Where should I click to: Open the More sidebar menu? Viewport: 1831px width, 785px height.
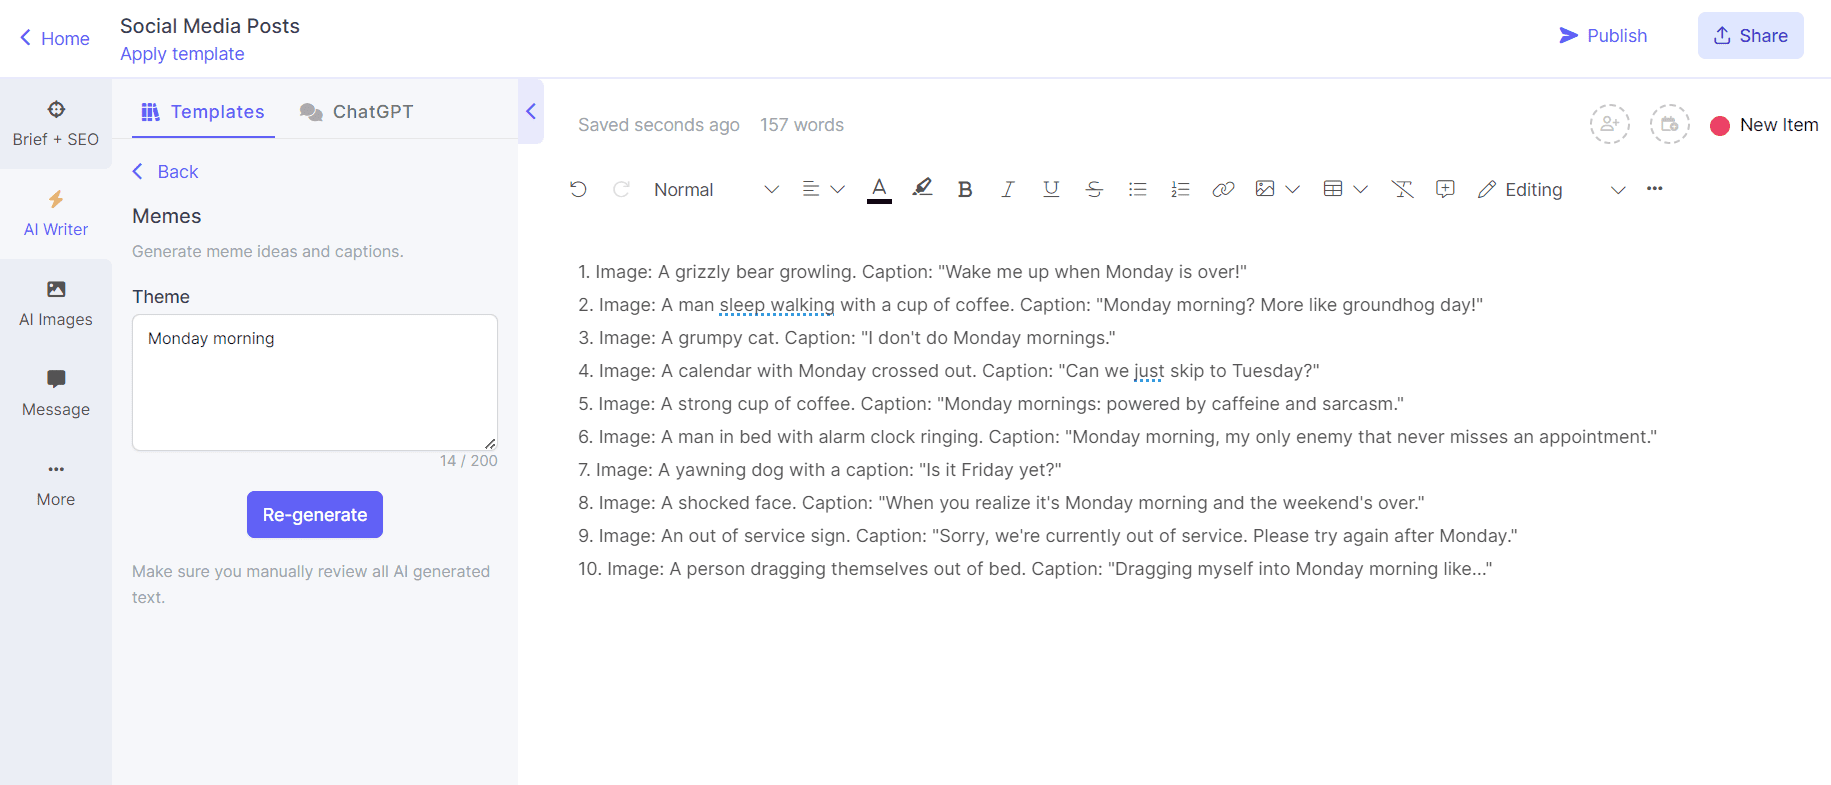pos(56,484)
